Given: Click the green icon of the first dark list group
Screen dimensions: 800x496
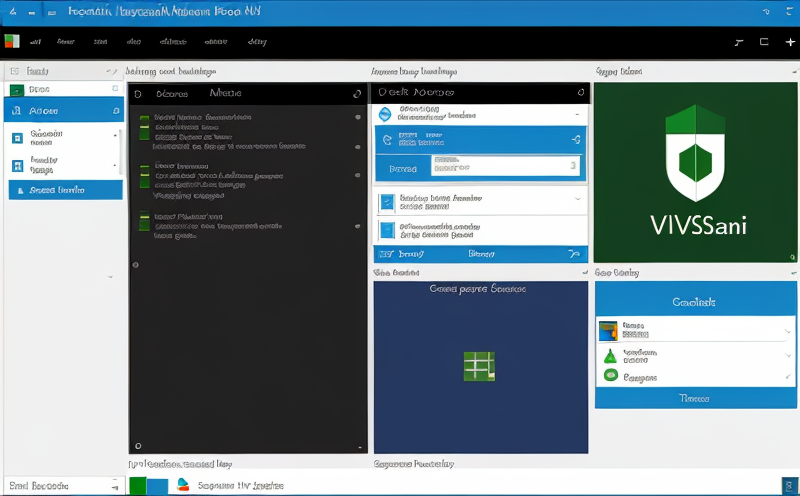Looking at the screenshot, I should coord(144,127).
